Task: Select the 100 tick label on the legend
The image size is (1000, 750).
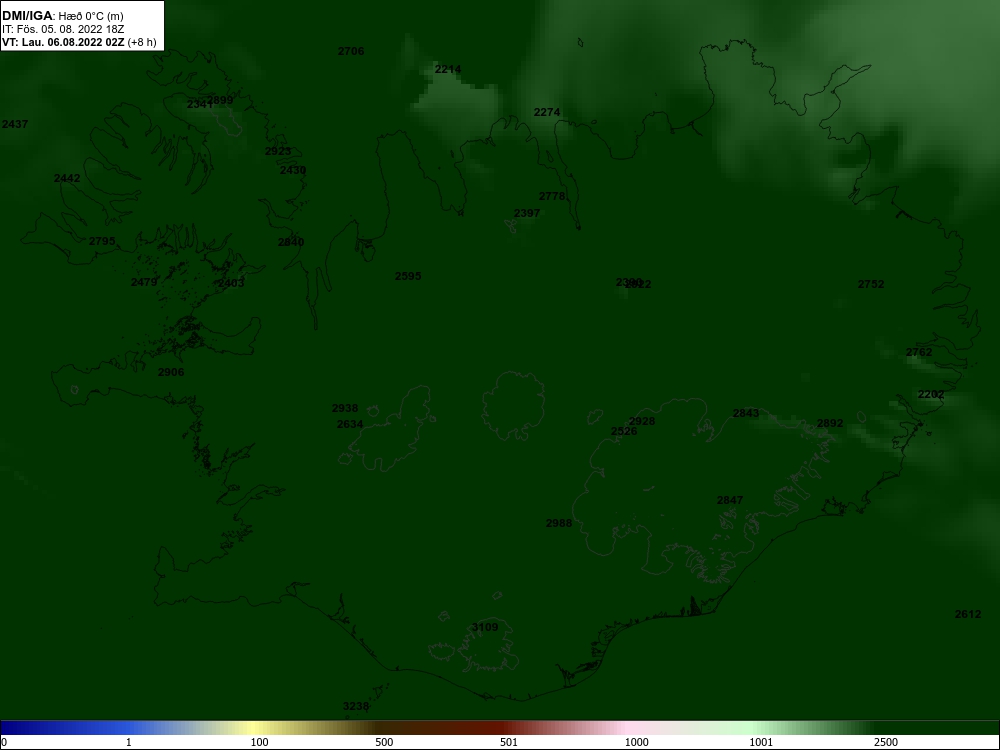Action: (259, 742)
